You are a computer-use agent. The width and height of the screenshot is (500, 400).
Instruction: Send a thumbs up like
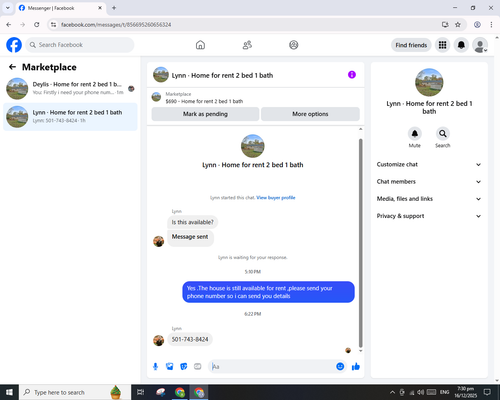point(356,367)
